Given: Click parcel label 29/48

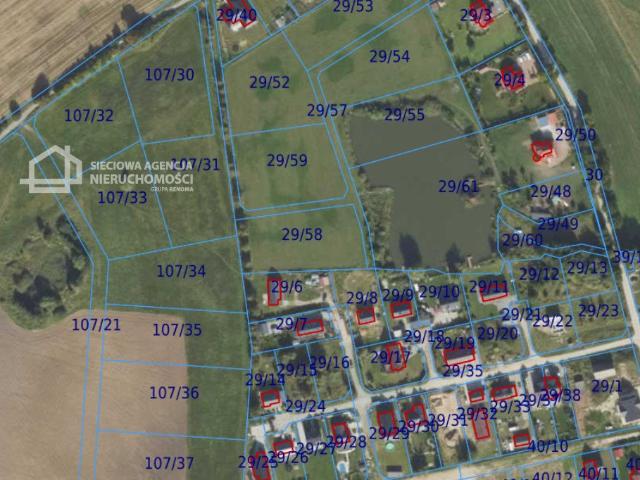Looking at the screenshot, I should (551, 191).
